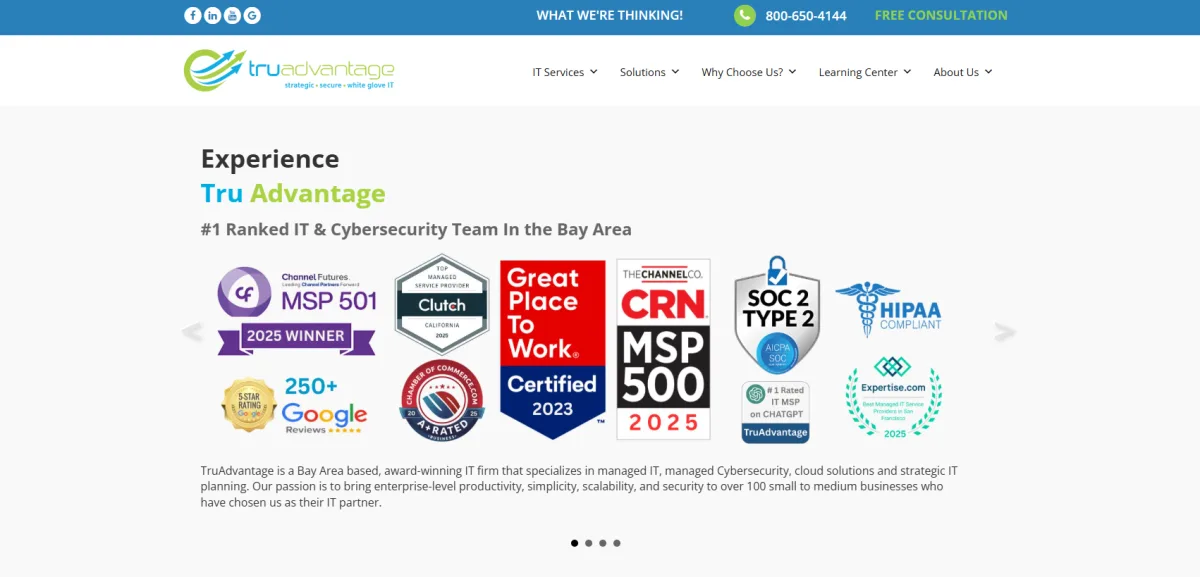
Task: Click the Great Place To Work badge
Action: pos(553,350)
